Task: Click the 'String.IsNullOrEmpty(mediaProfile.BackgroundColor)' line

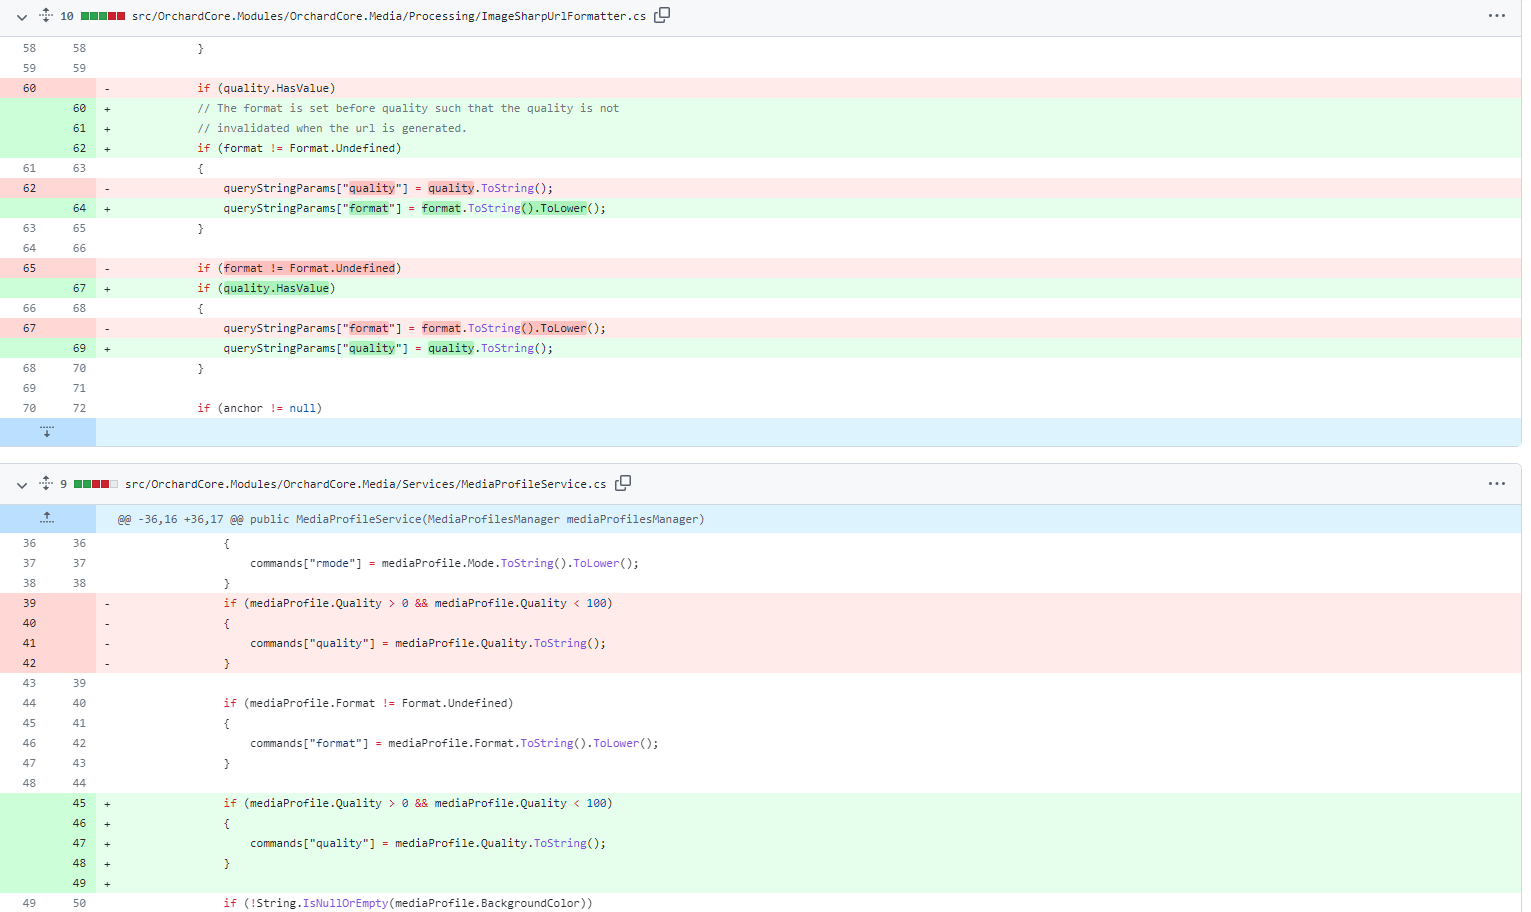Action: tap(408, 903)
